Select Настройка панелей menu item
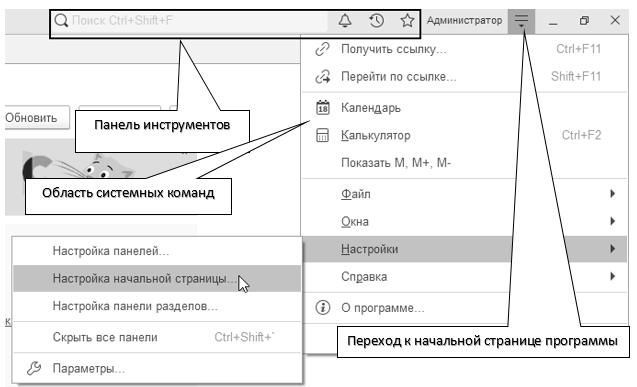This screenshot has width=637, height=387. coord(157,251)
